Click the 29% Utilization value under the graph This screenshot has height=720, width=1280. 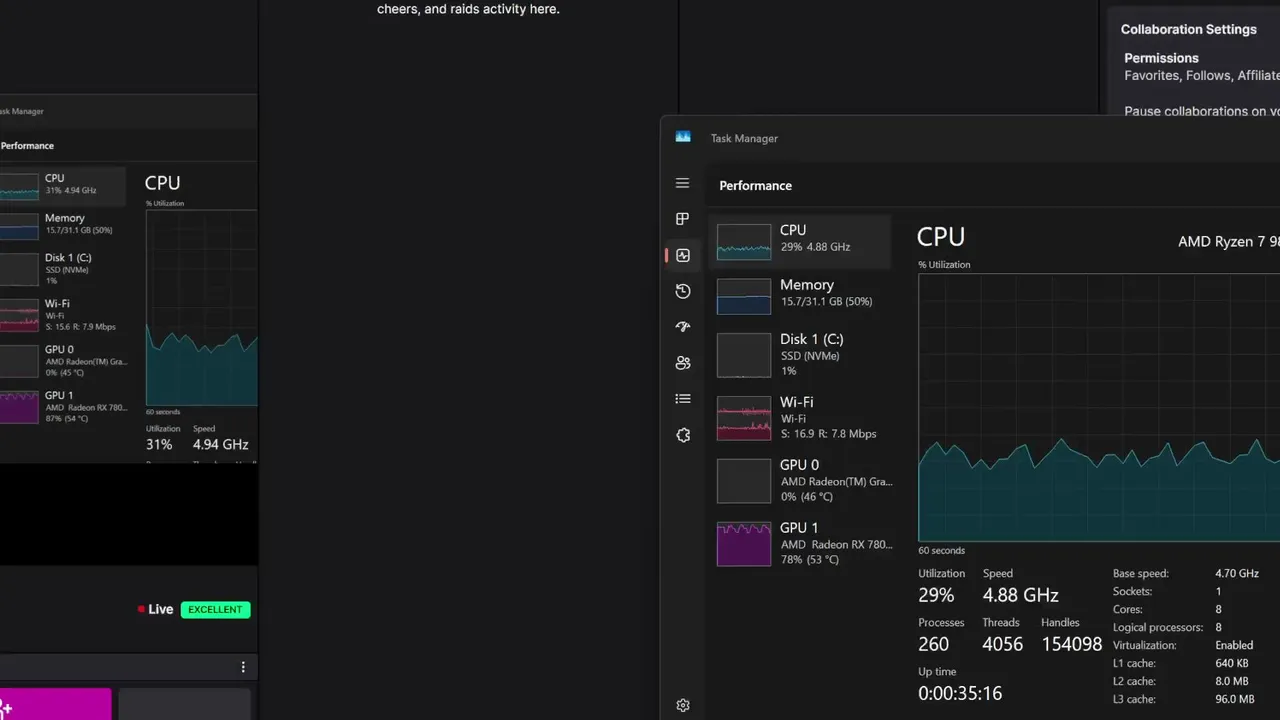[x=936, y=595]
